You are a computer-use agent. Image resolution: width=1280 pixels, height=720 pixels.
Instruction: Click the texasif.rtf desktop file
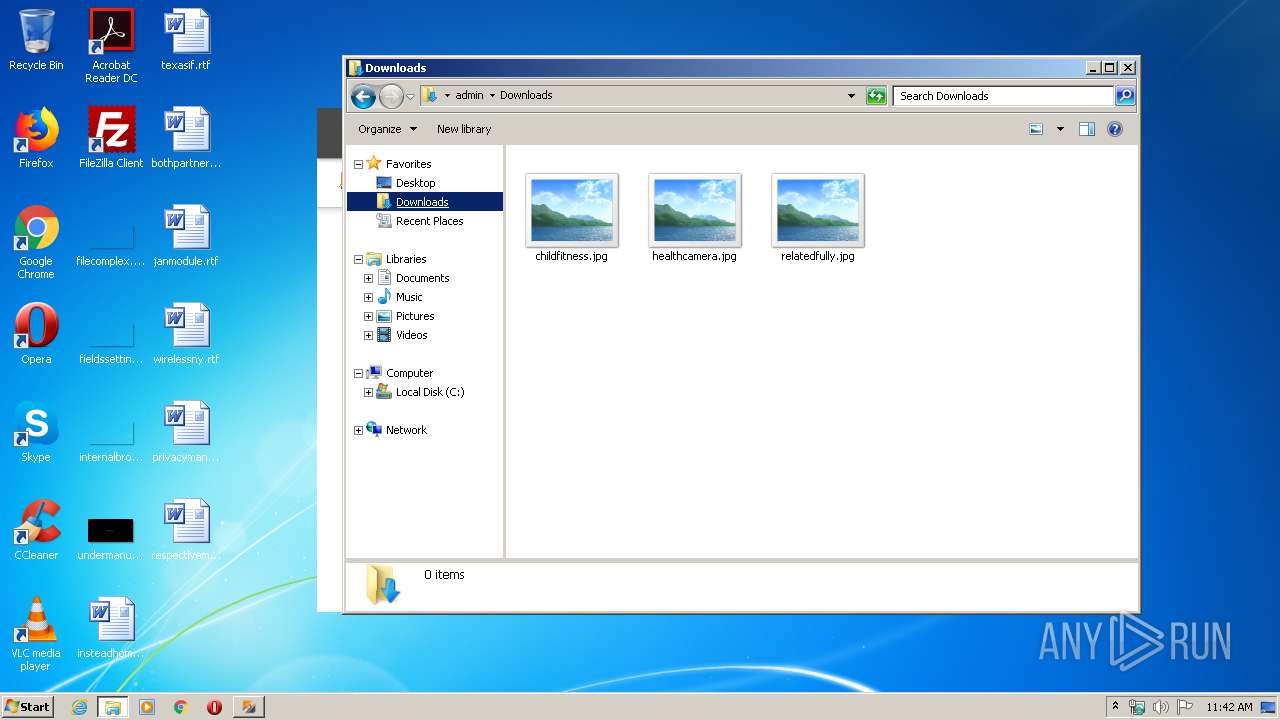pyautogui.click(x=186, y=40)
